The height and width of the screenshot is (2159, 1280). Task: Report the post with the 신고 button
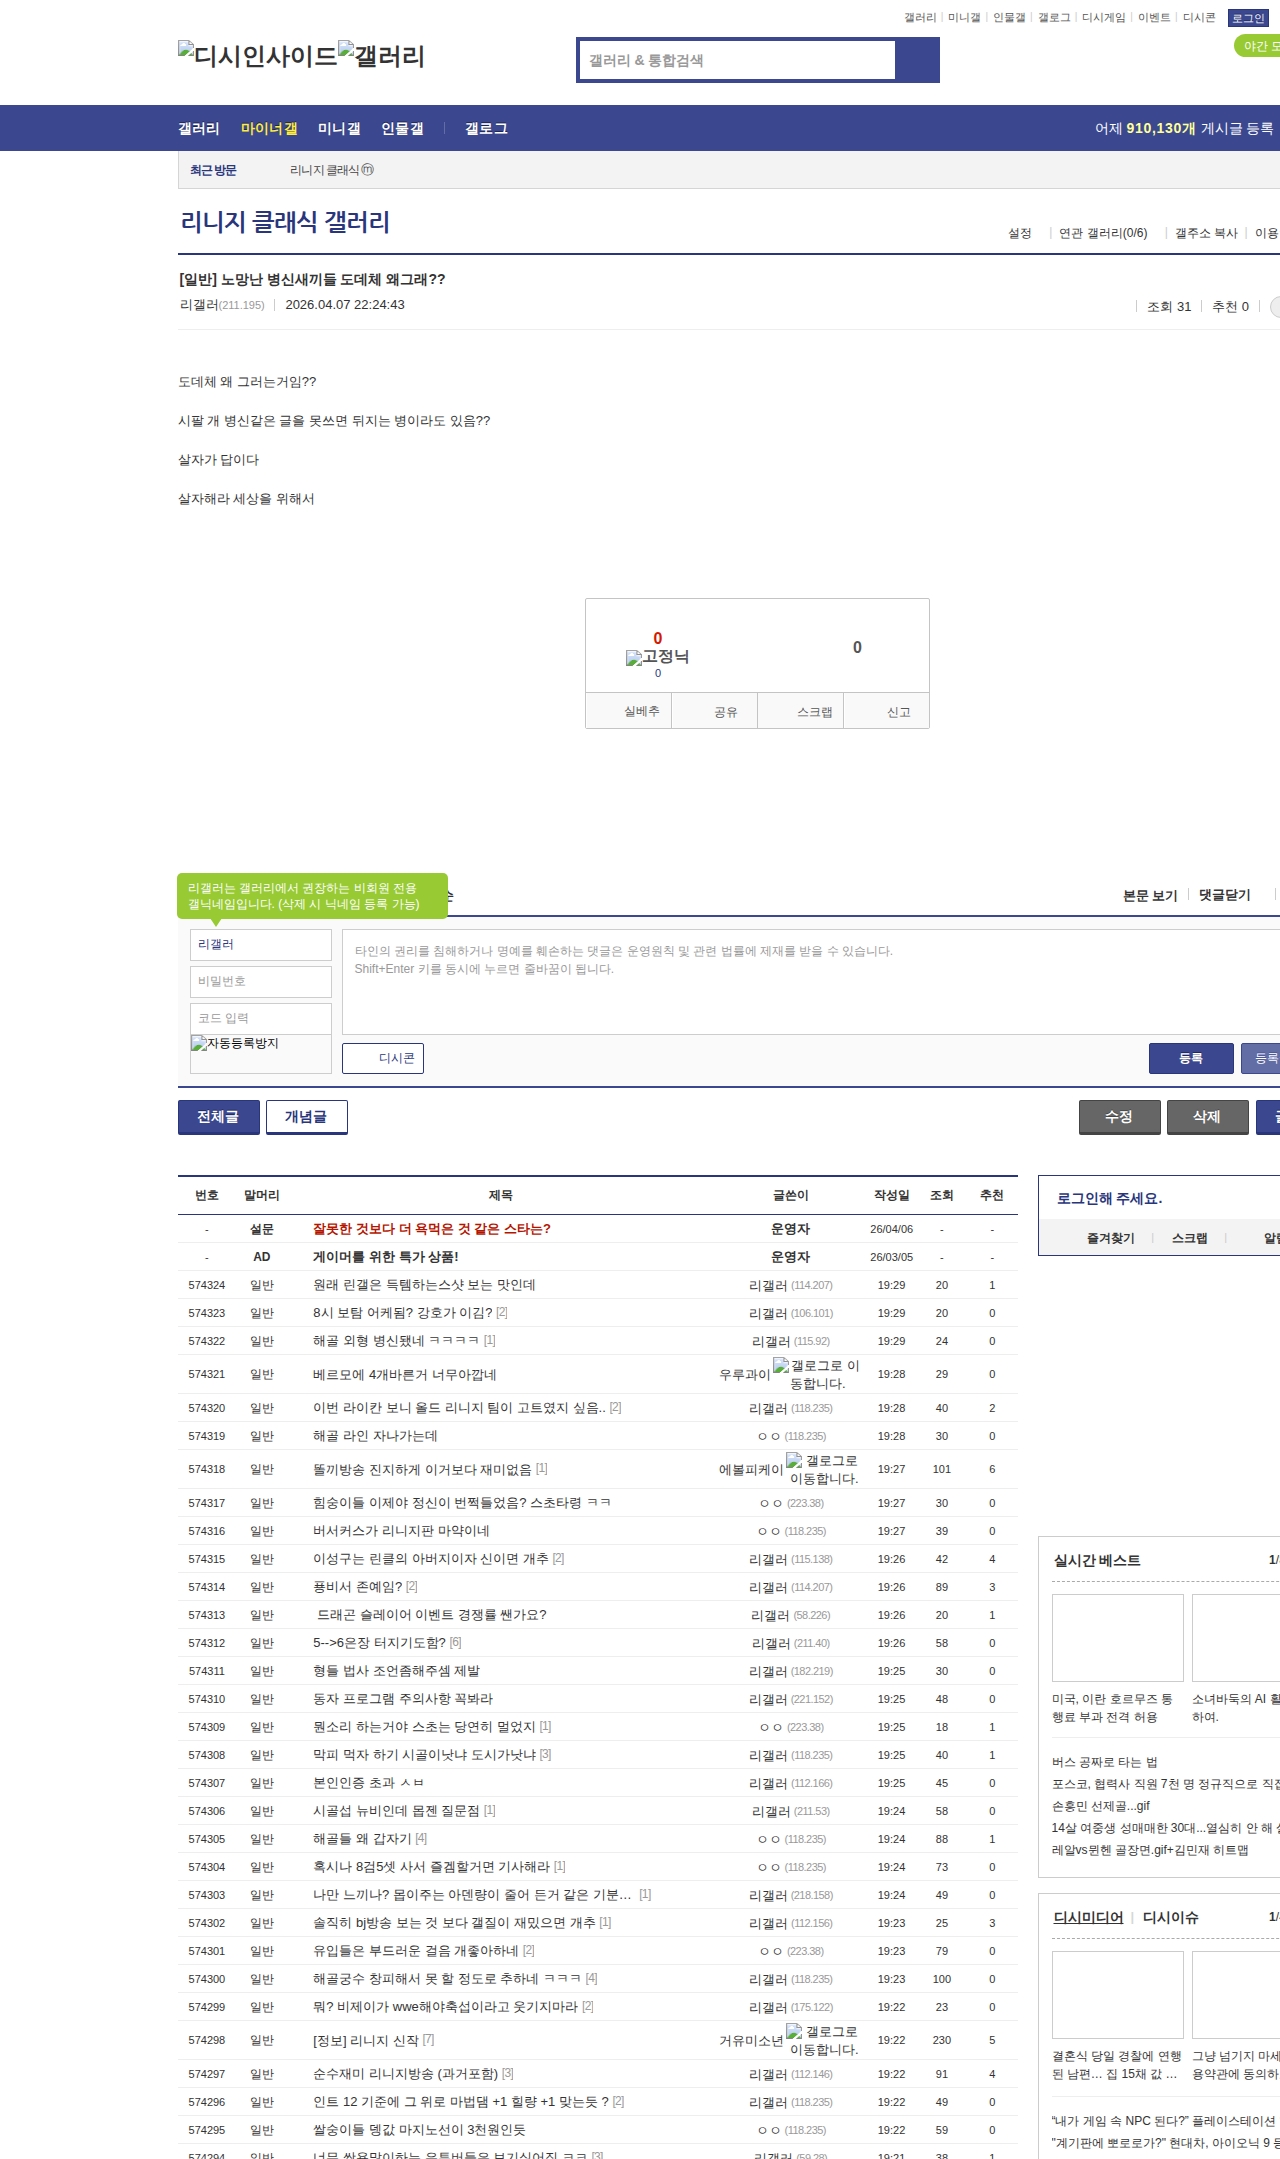887,711
